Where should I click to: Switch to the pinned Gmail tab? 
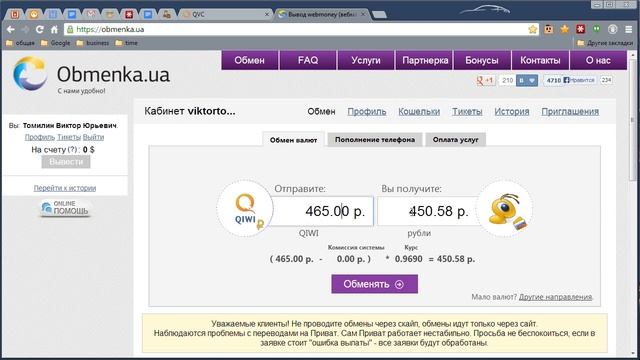click(x=91, y=14)
